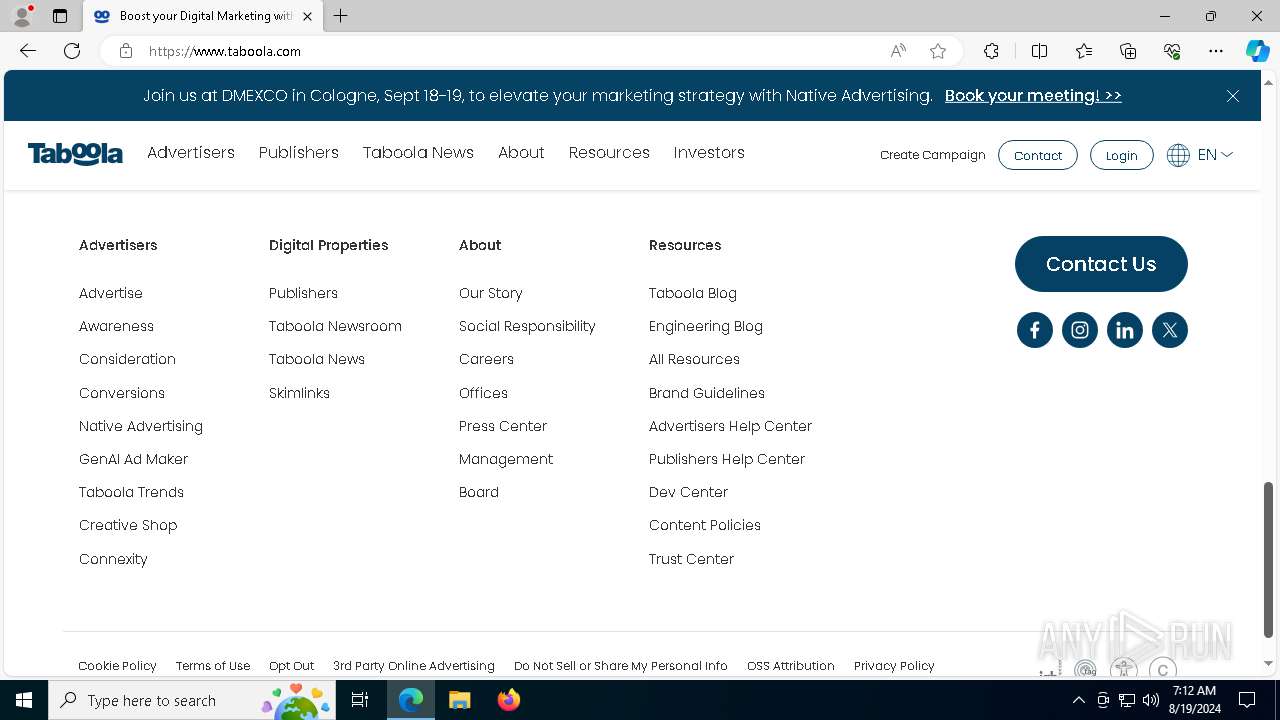Open volume control in system tray
Viewport: 1280px width, 720px height.
[1151, 700]
